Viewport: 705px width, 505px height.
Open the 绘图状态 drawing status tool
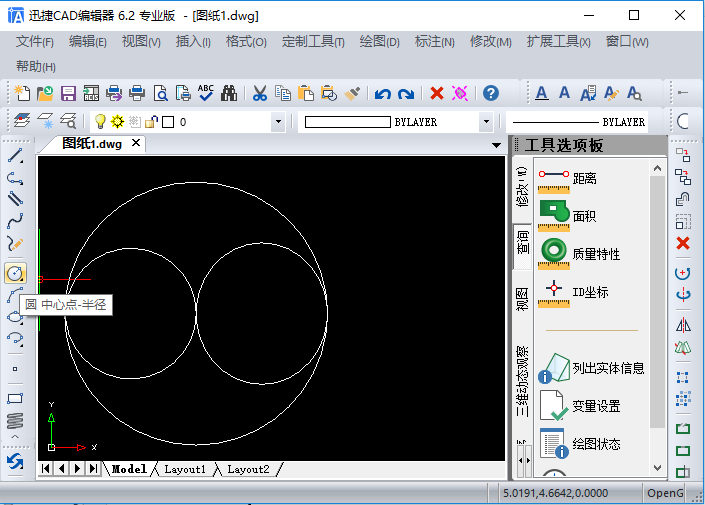click(580, 444)
